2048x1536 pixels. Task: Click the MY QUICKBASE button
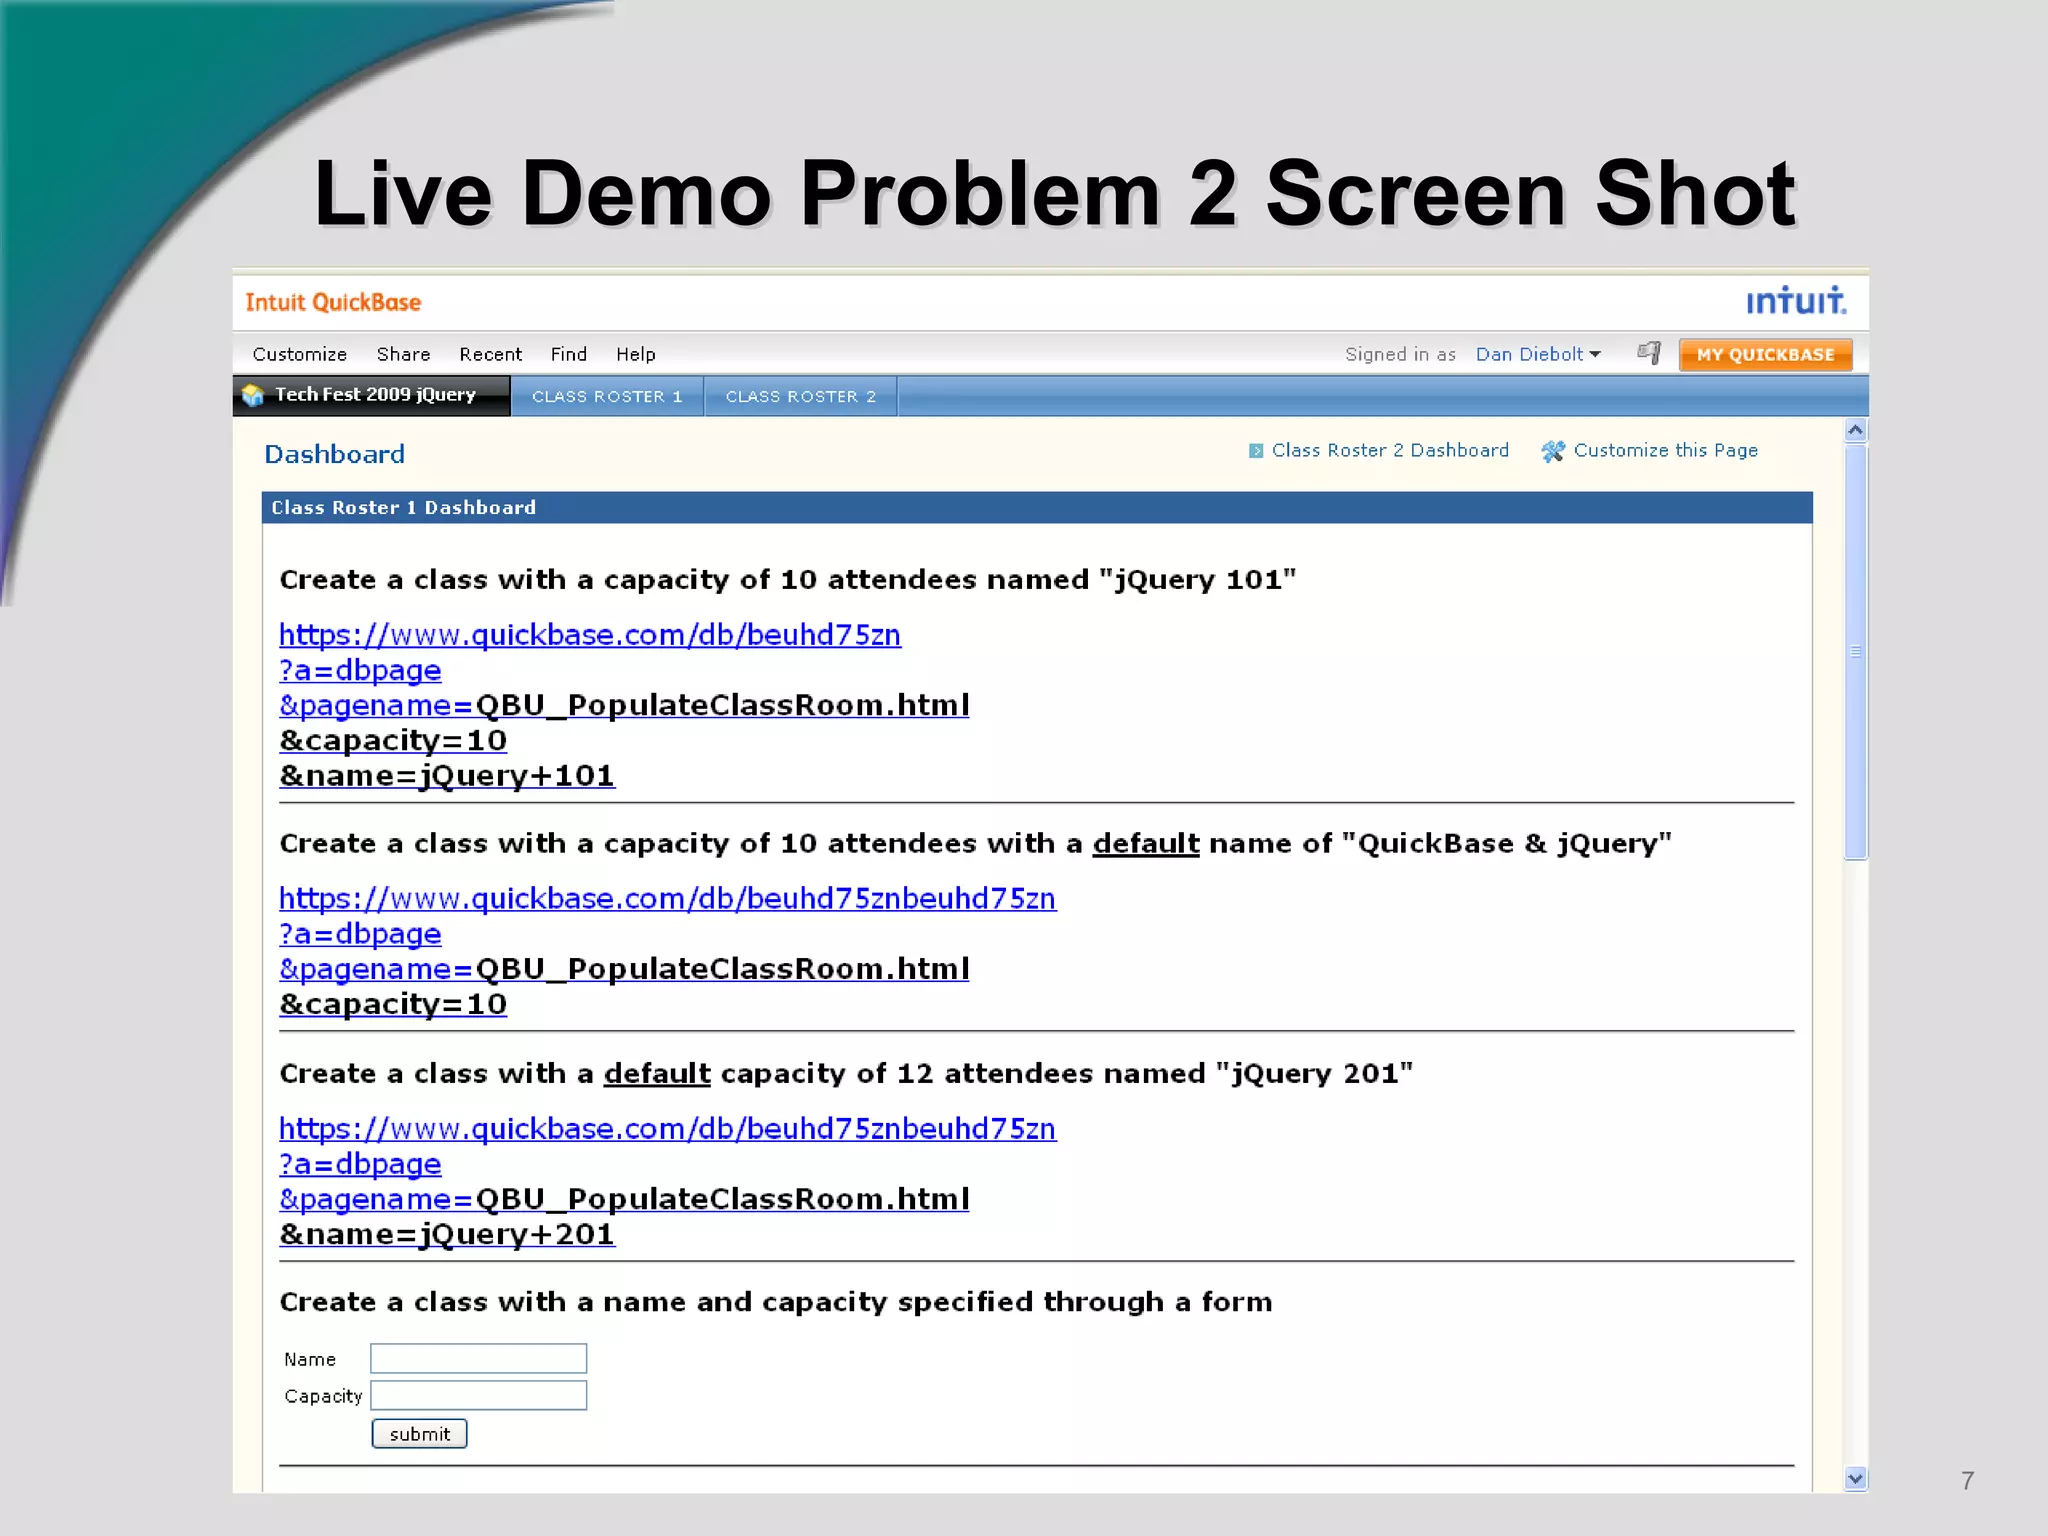click(1765, 354)
